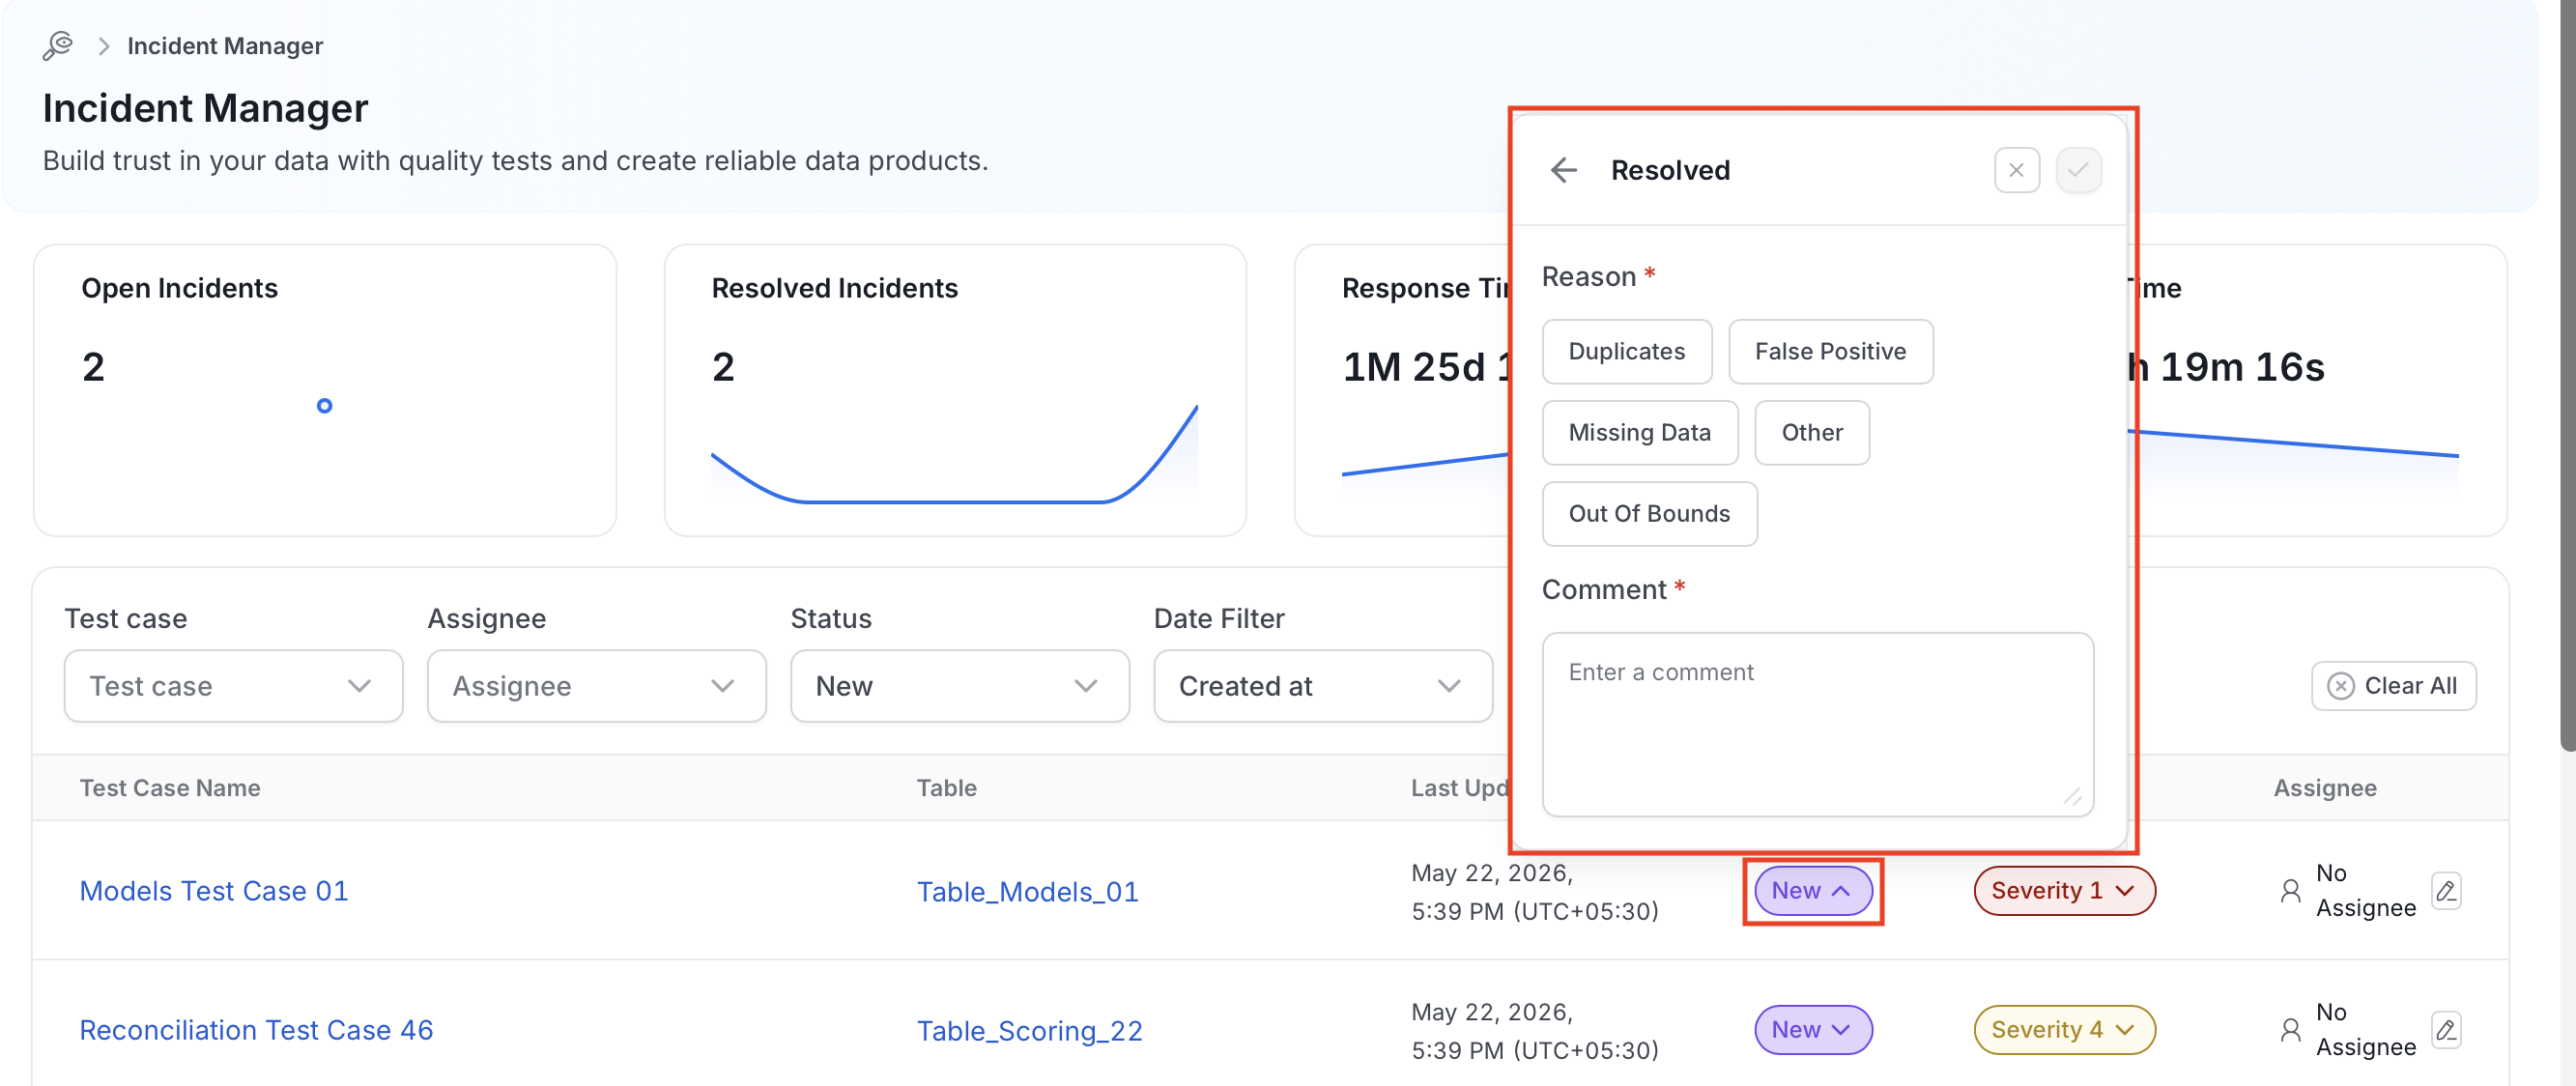Go back using the Resolved popup arrow
Screen dimensions: 2576x1086
point(1564,170)
